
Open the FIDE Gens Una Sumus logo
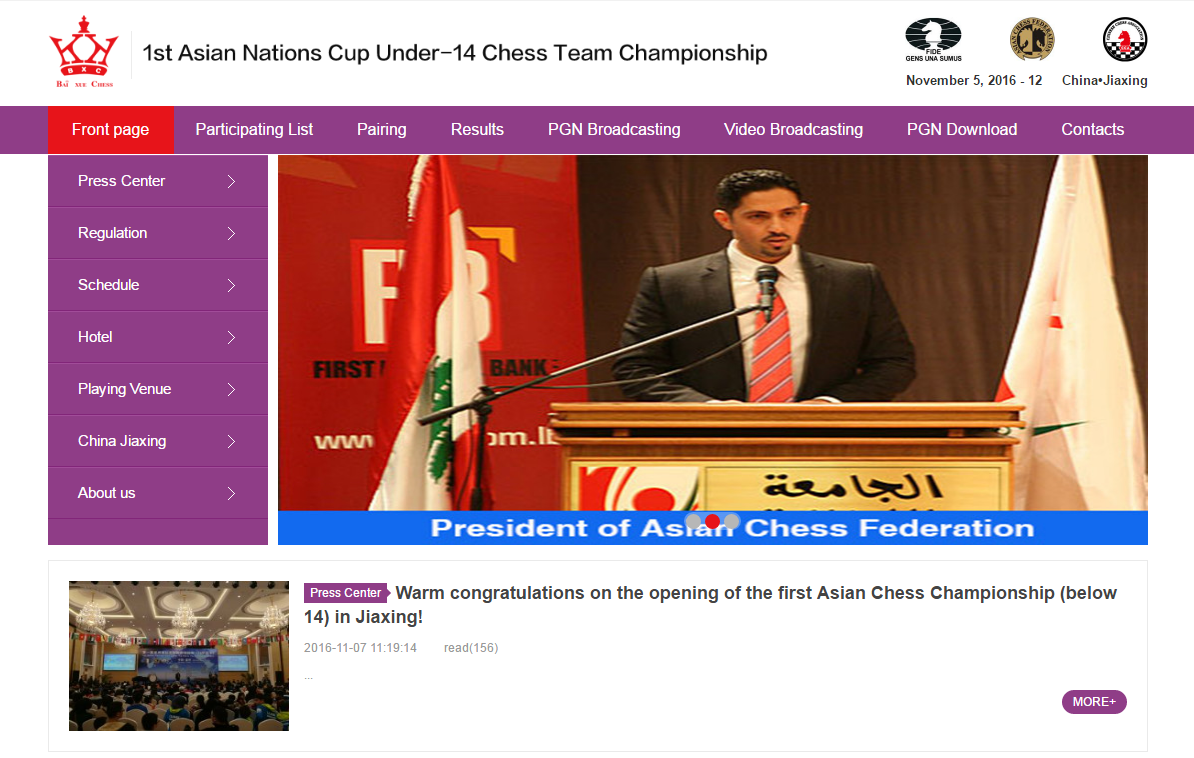click(x=933, y=40)
